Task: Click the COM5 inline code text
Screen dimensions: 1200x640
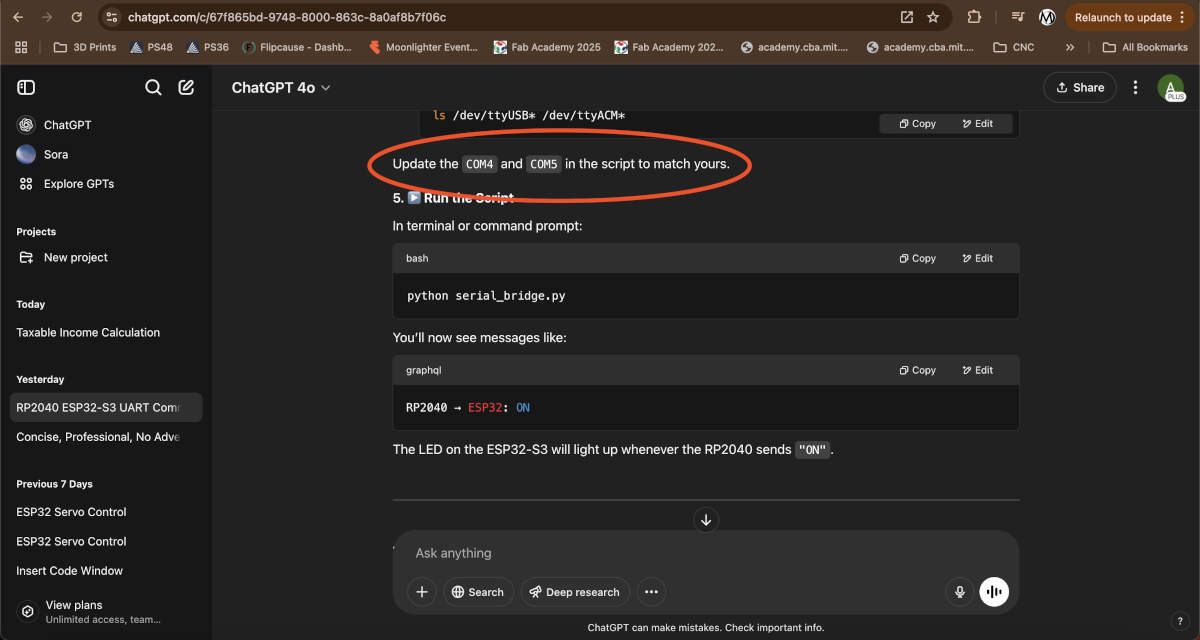Action: [544, 164]
